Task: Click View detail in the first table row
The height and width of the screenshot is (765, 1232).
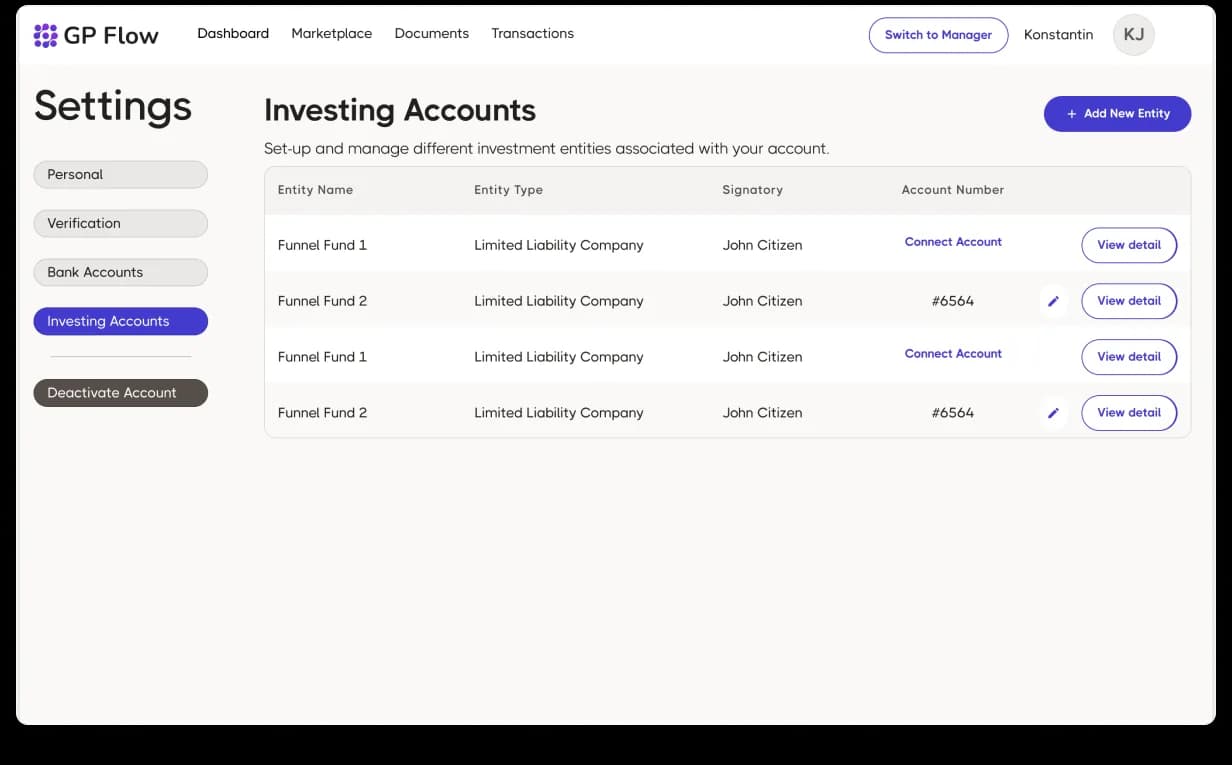Action: point(1129,245)
